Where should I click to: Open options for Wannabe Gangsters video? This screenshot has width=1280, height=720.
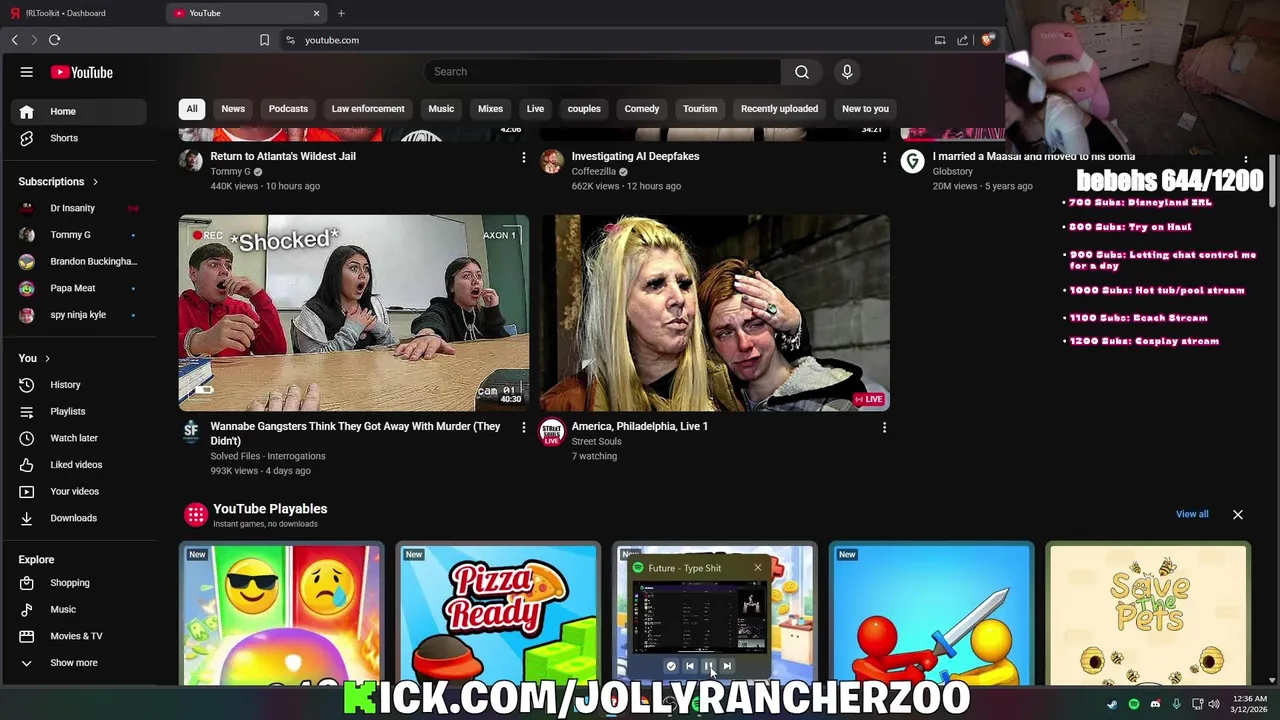(523, 428)
